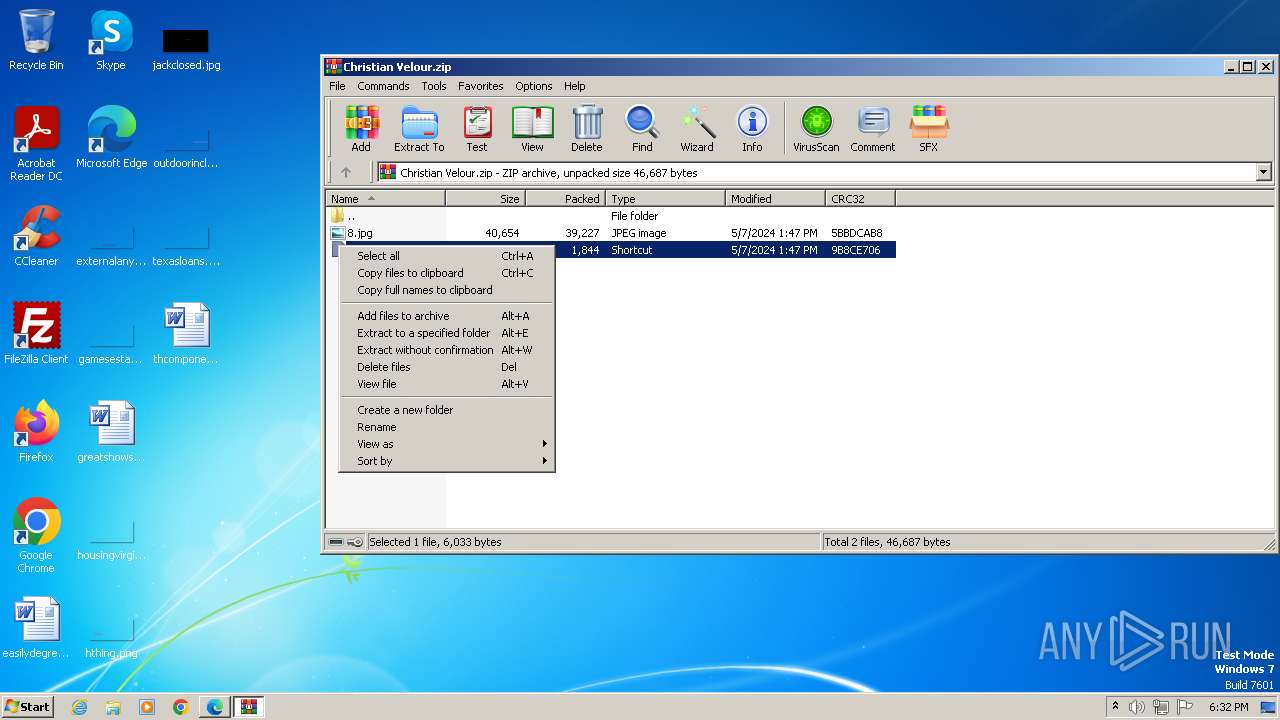This screenshot has height=720, width=1280.
Task: Select easilydegre... Word document on desktop
Action: click(36, 628)
